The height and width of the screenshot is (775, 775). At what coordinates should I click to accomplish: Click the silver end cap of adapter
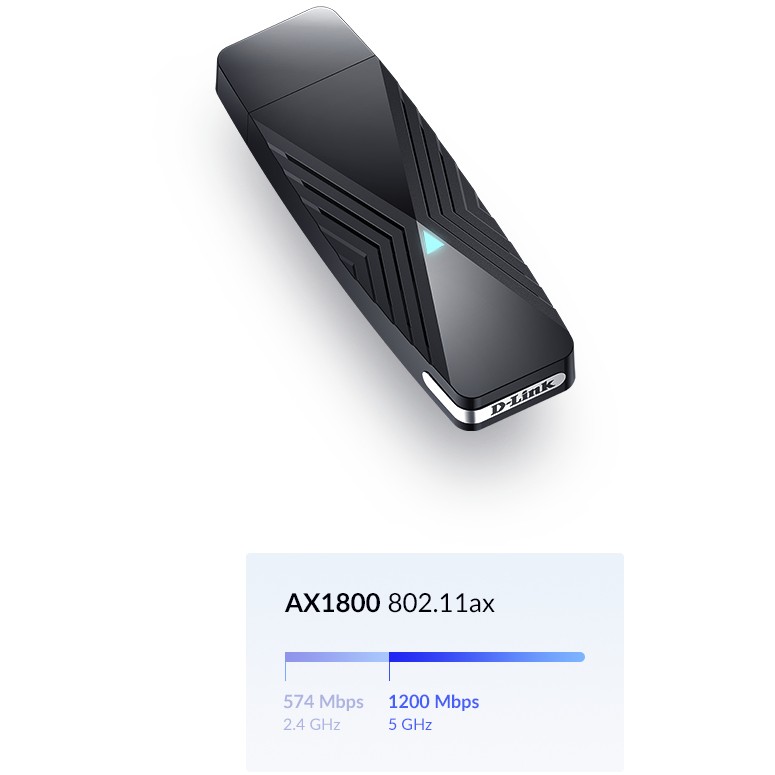(x=494, y=398)
